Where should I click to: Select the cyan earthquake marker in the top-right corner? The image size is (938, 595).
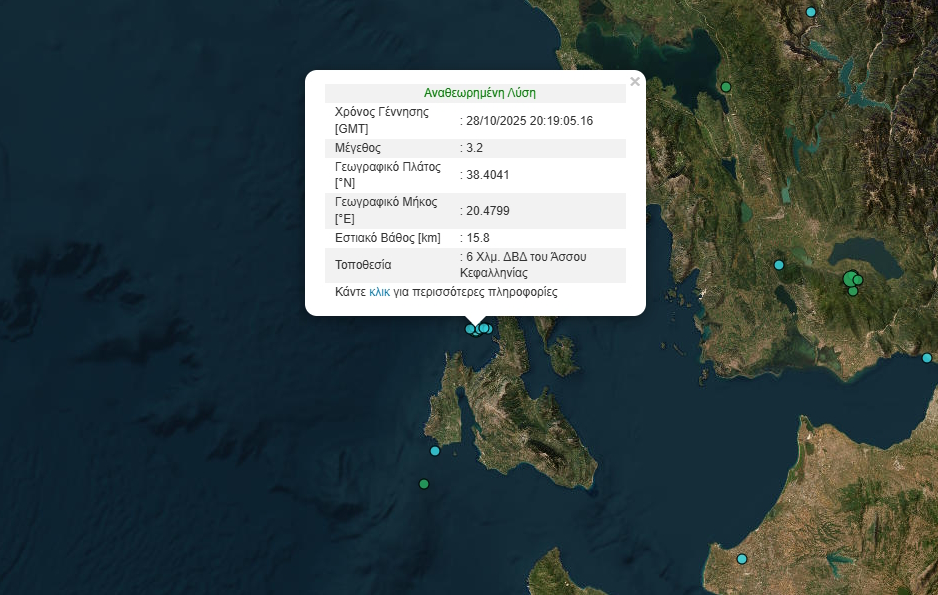click(x=811, y=12)
